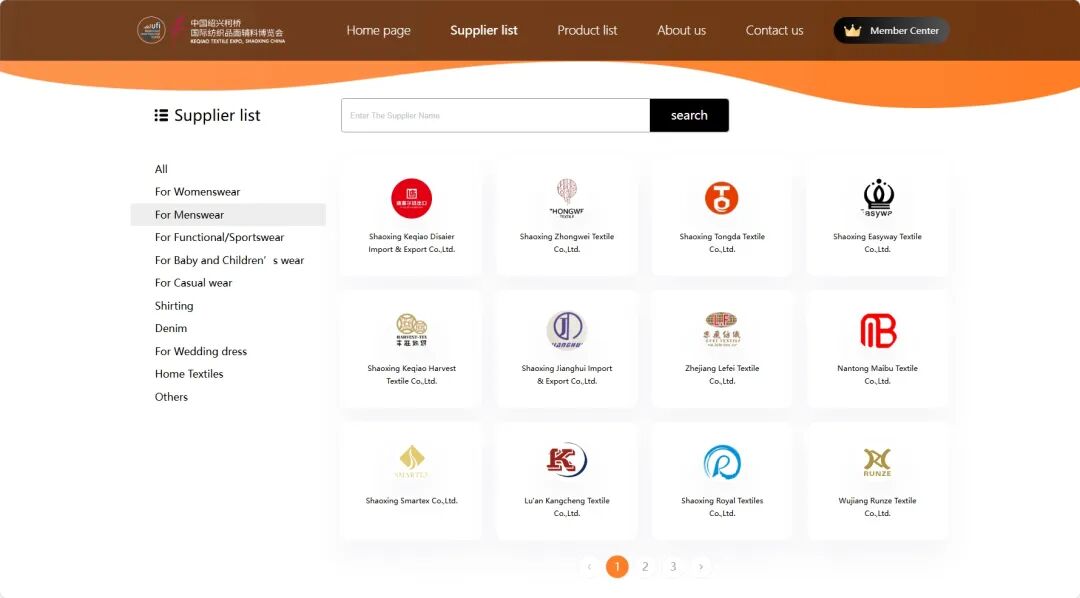Open Shaoxing Keqiao Harvest Textile logo
Viewport: 1080px width, 598px height.
[411, 330]
